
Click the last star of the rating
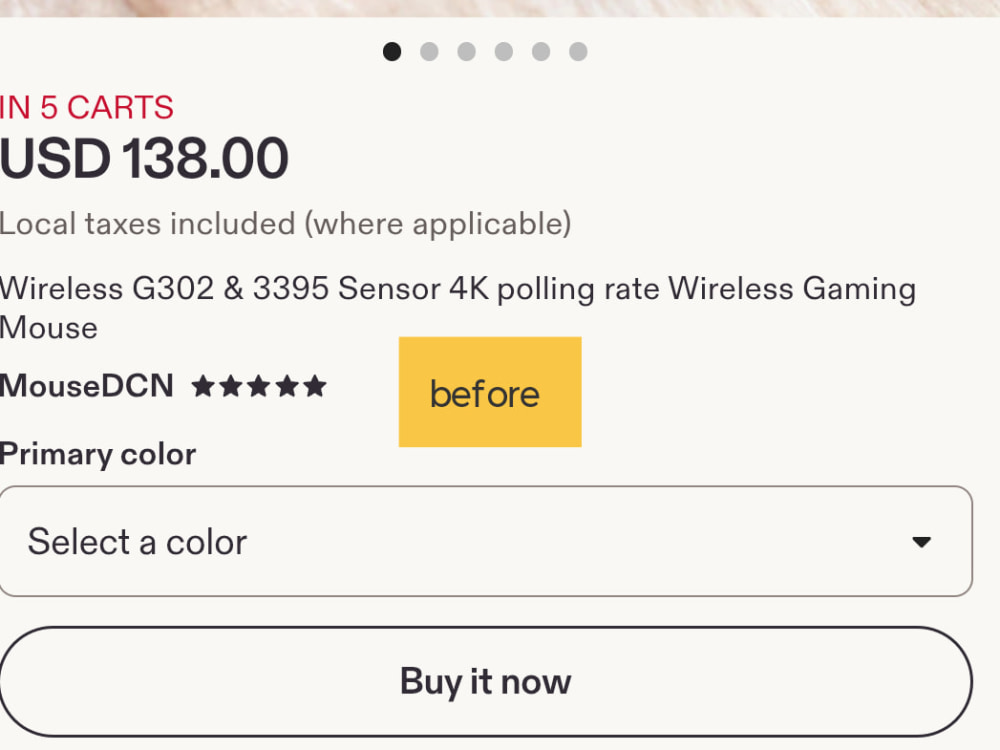tap(315, 386)
